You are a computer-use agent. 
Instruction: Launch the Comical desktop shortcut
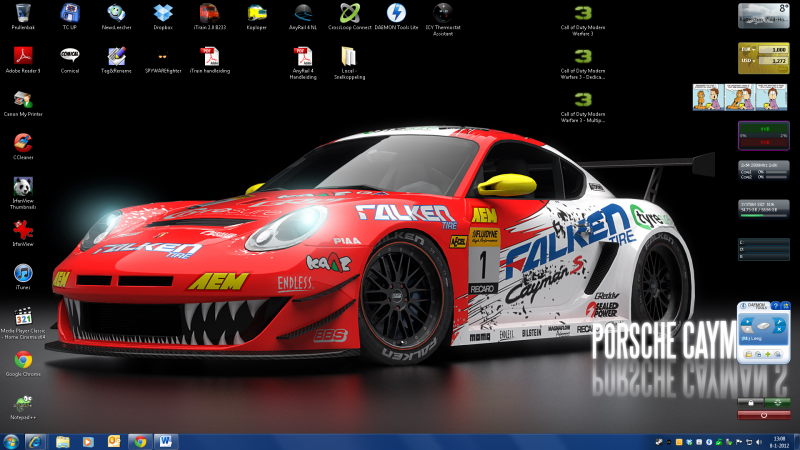pyautogui.click(x=70, y=60)
